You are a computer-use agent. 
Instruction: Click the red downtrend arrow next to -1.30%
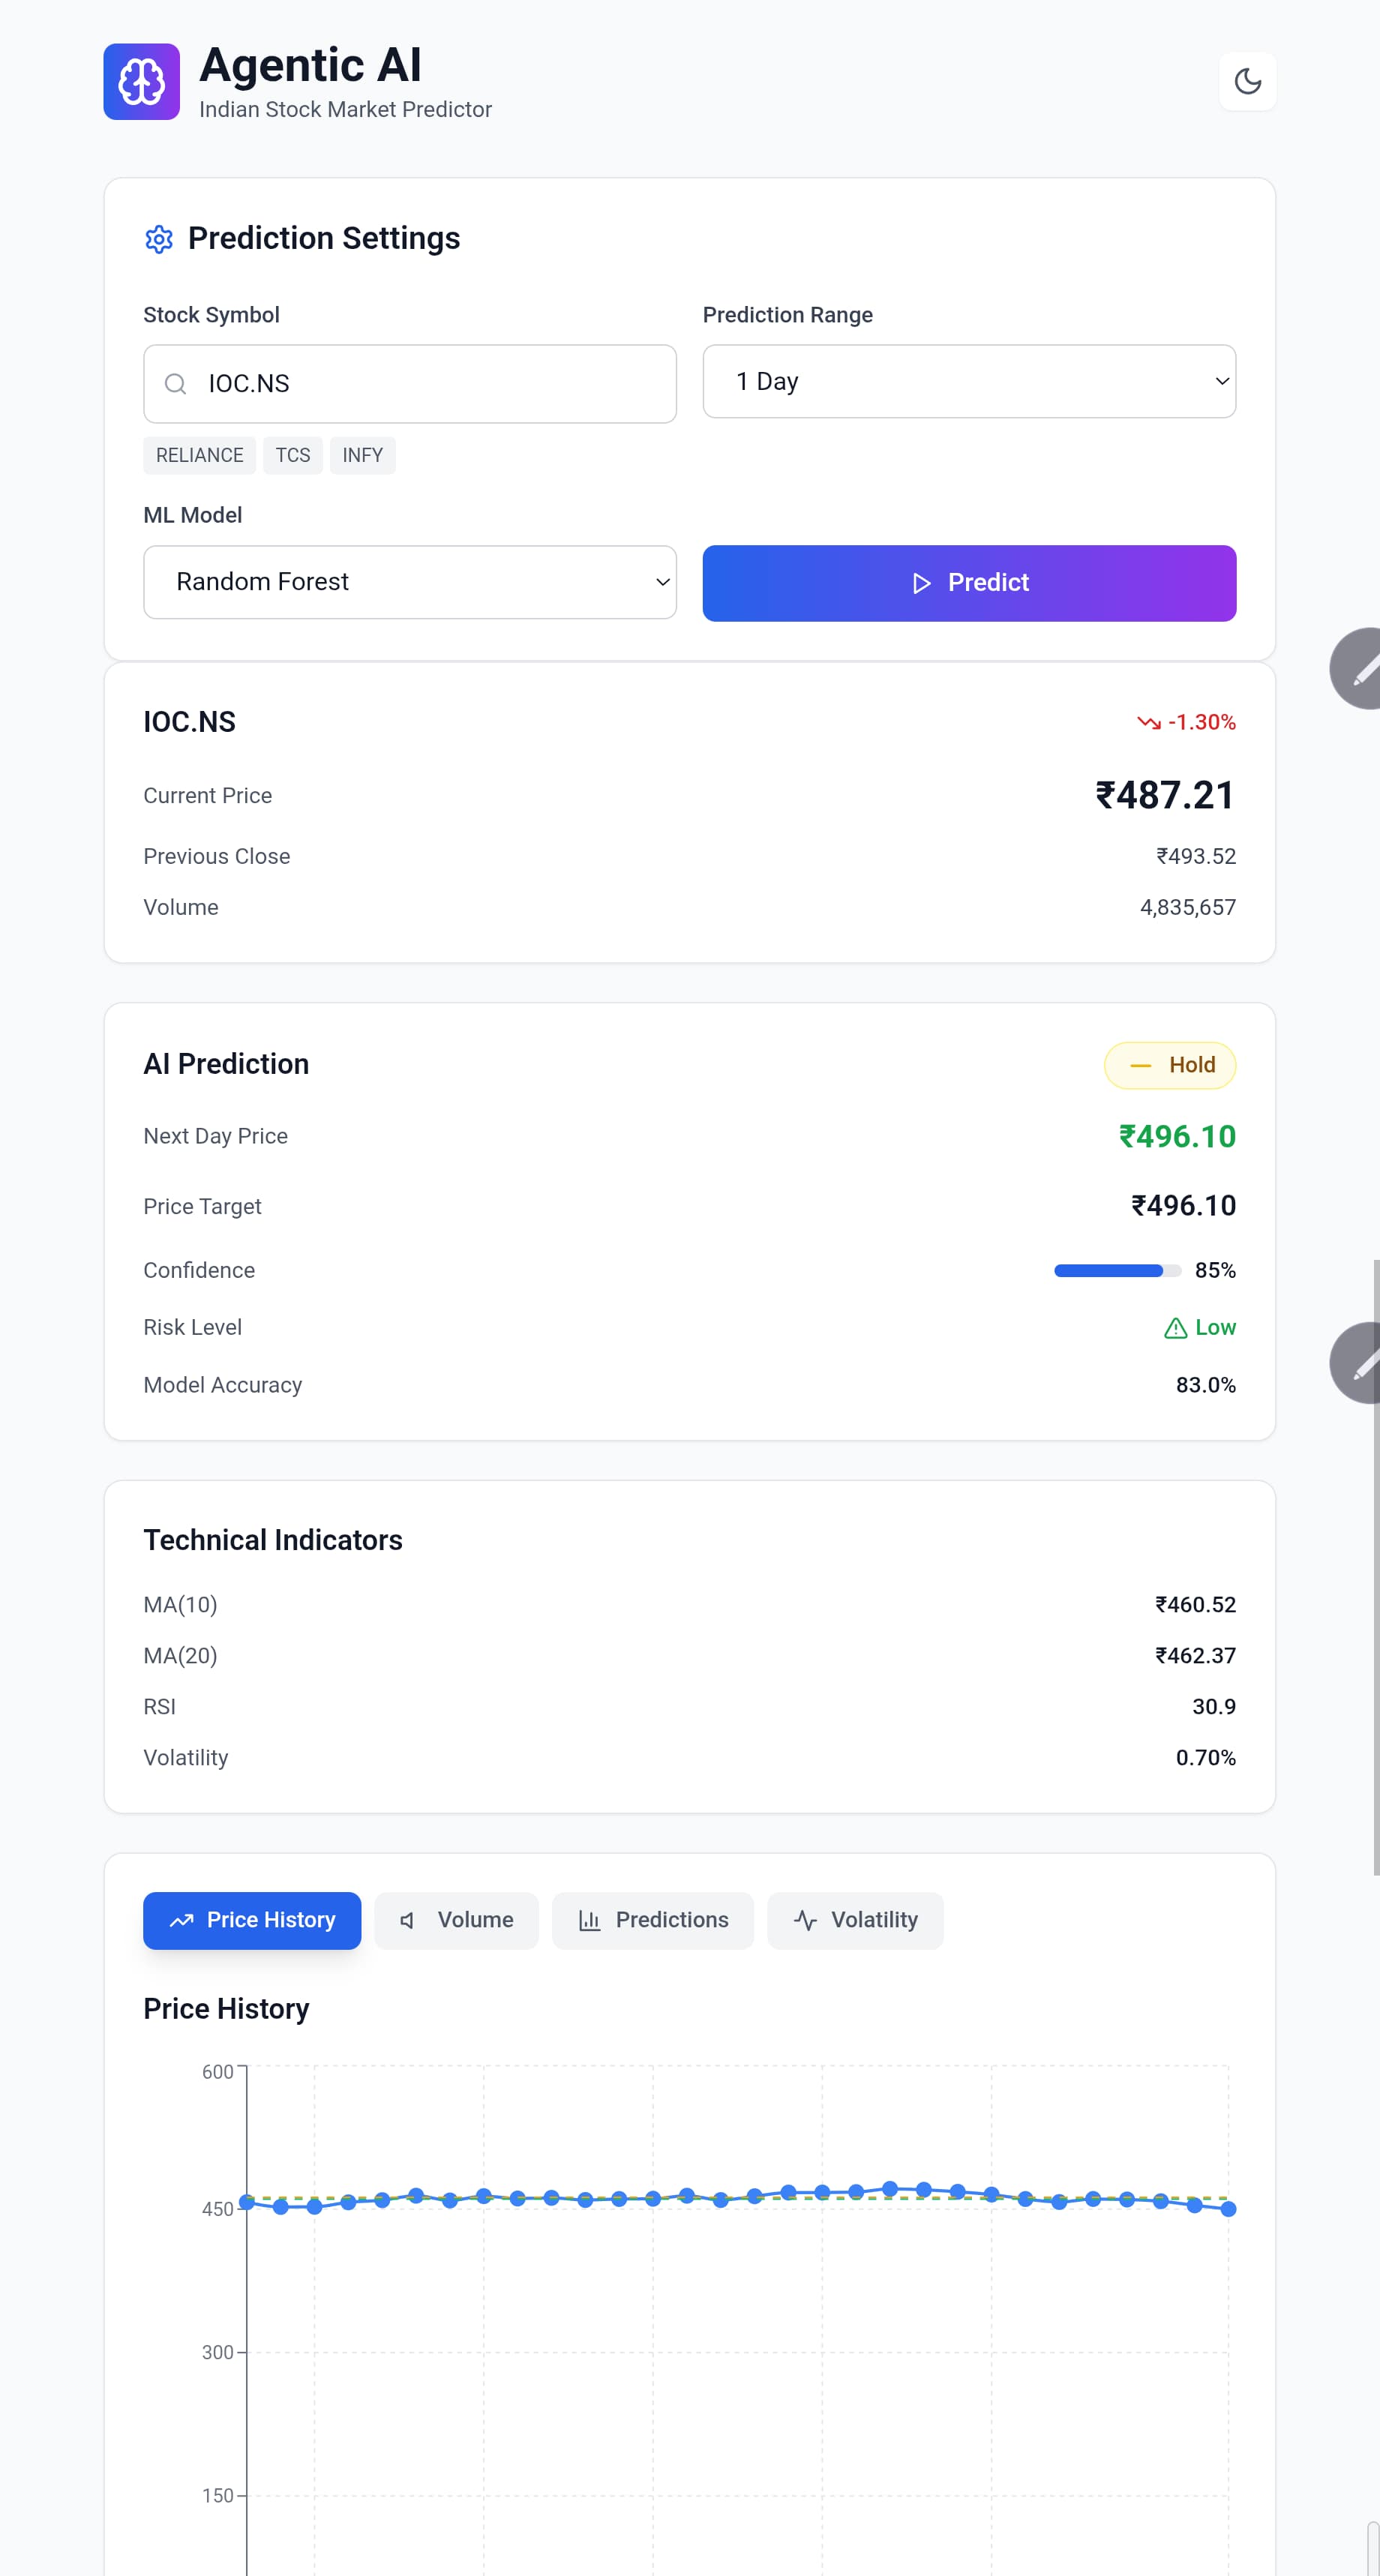click(x=1148, y=722)
